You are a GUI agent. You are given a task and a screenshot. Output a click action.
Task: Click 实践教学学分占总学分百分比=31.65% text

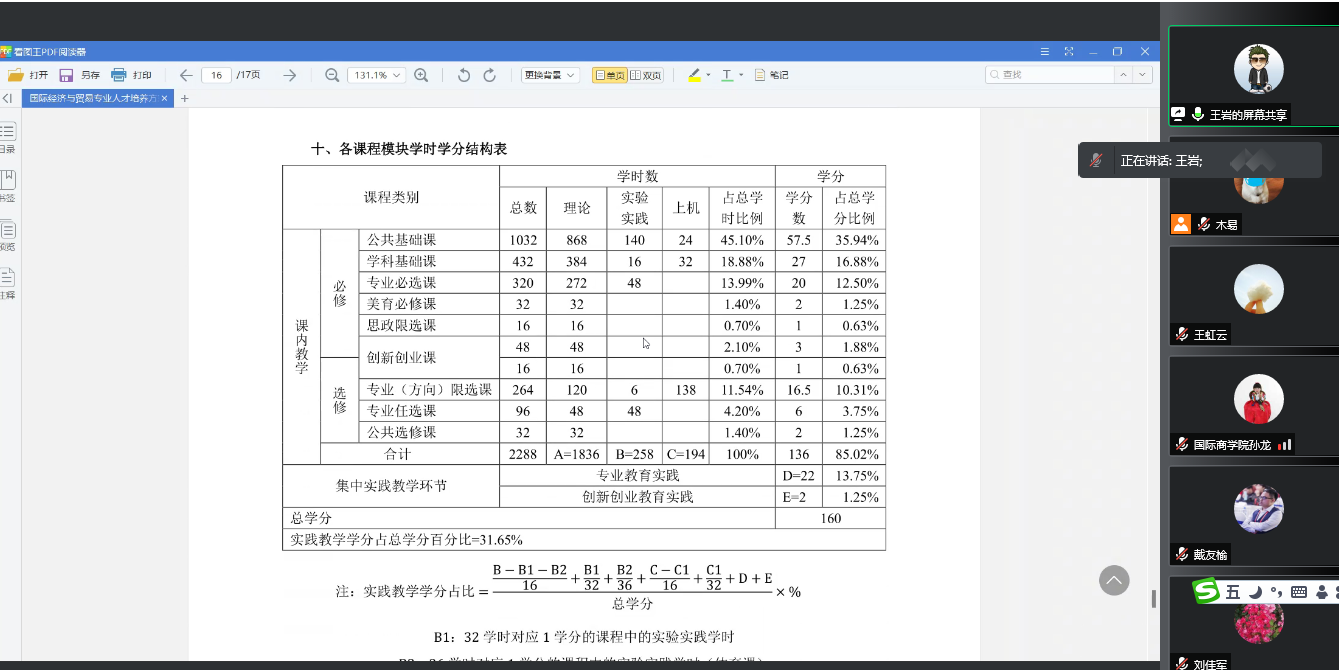406,540
